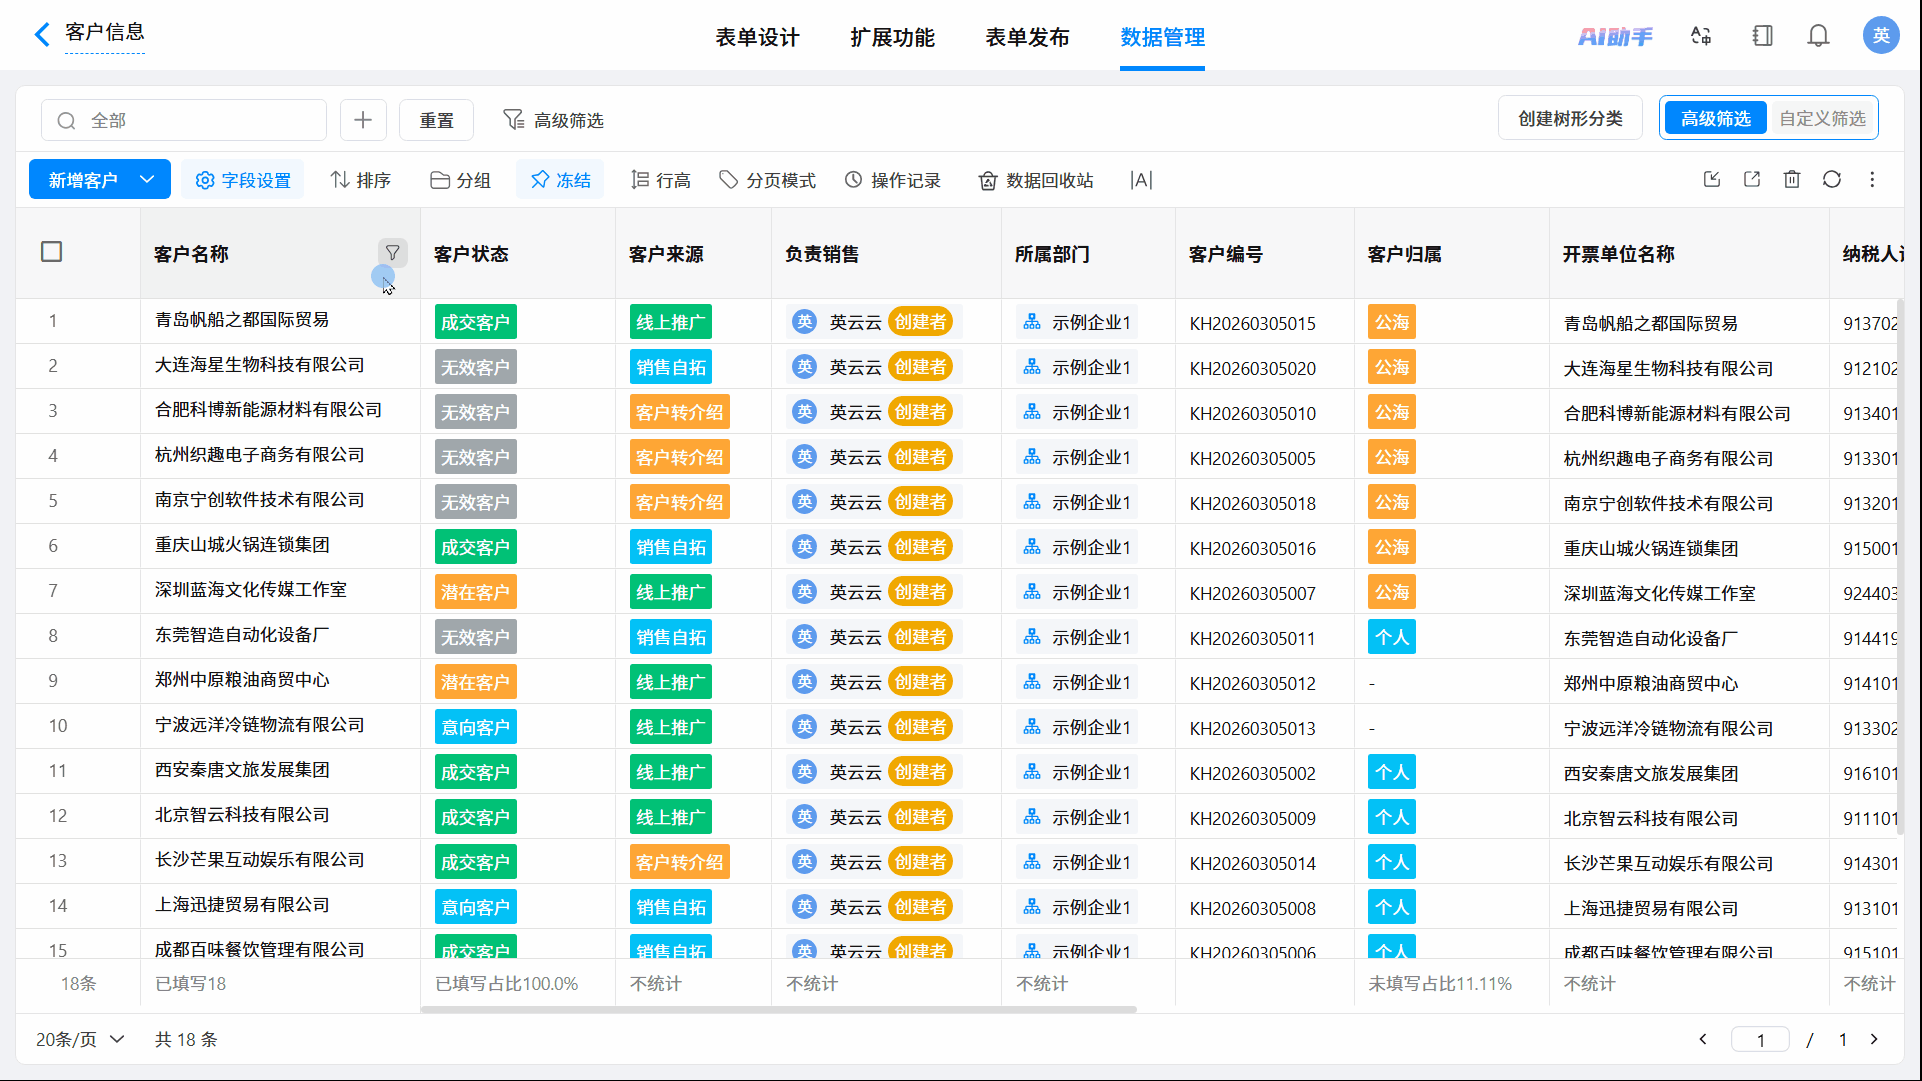Tick the select-all checkbox in header
This screenshot has width=1922, height=1081.
coord(52,252)
